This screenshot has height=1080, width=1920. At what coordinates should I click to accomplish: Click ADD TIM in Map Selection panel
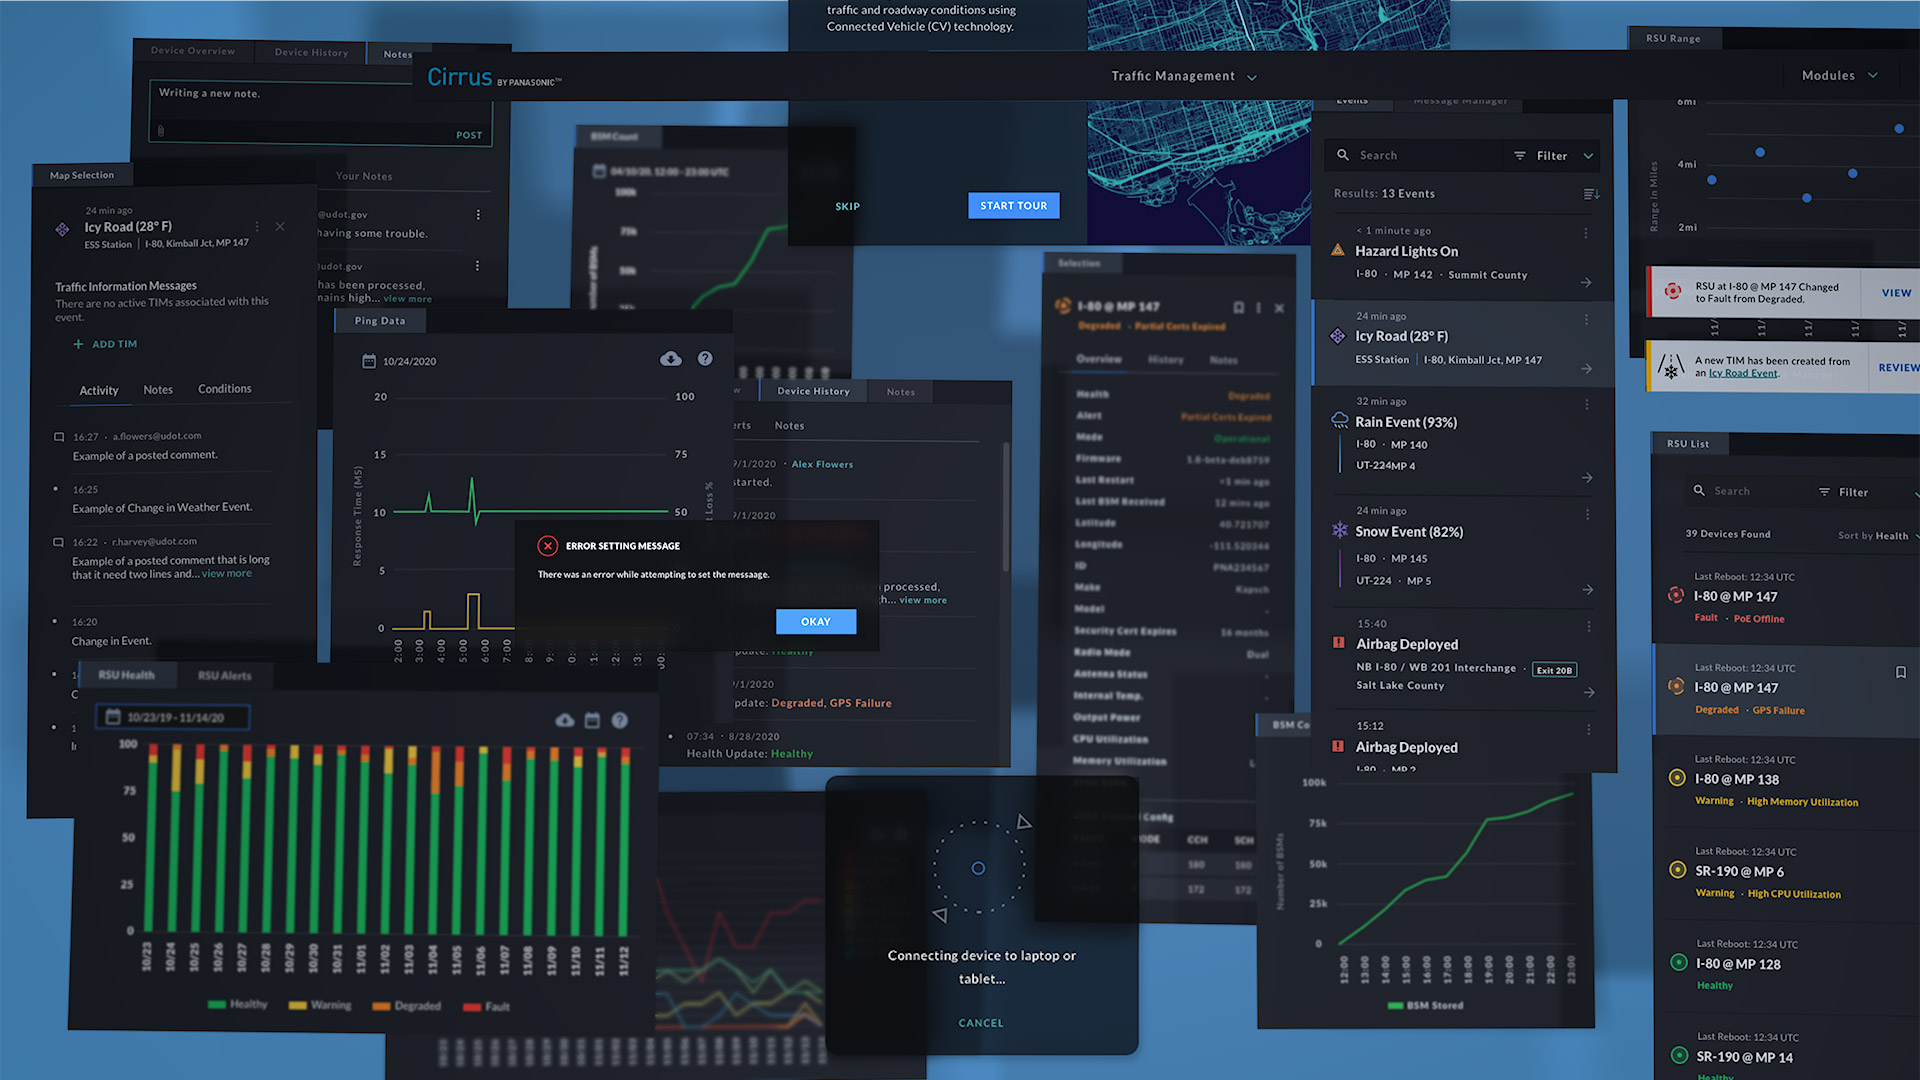click(x=105, y=344)
